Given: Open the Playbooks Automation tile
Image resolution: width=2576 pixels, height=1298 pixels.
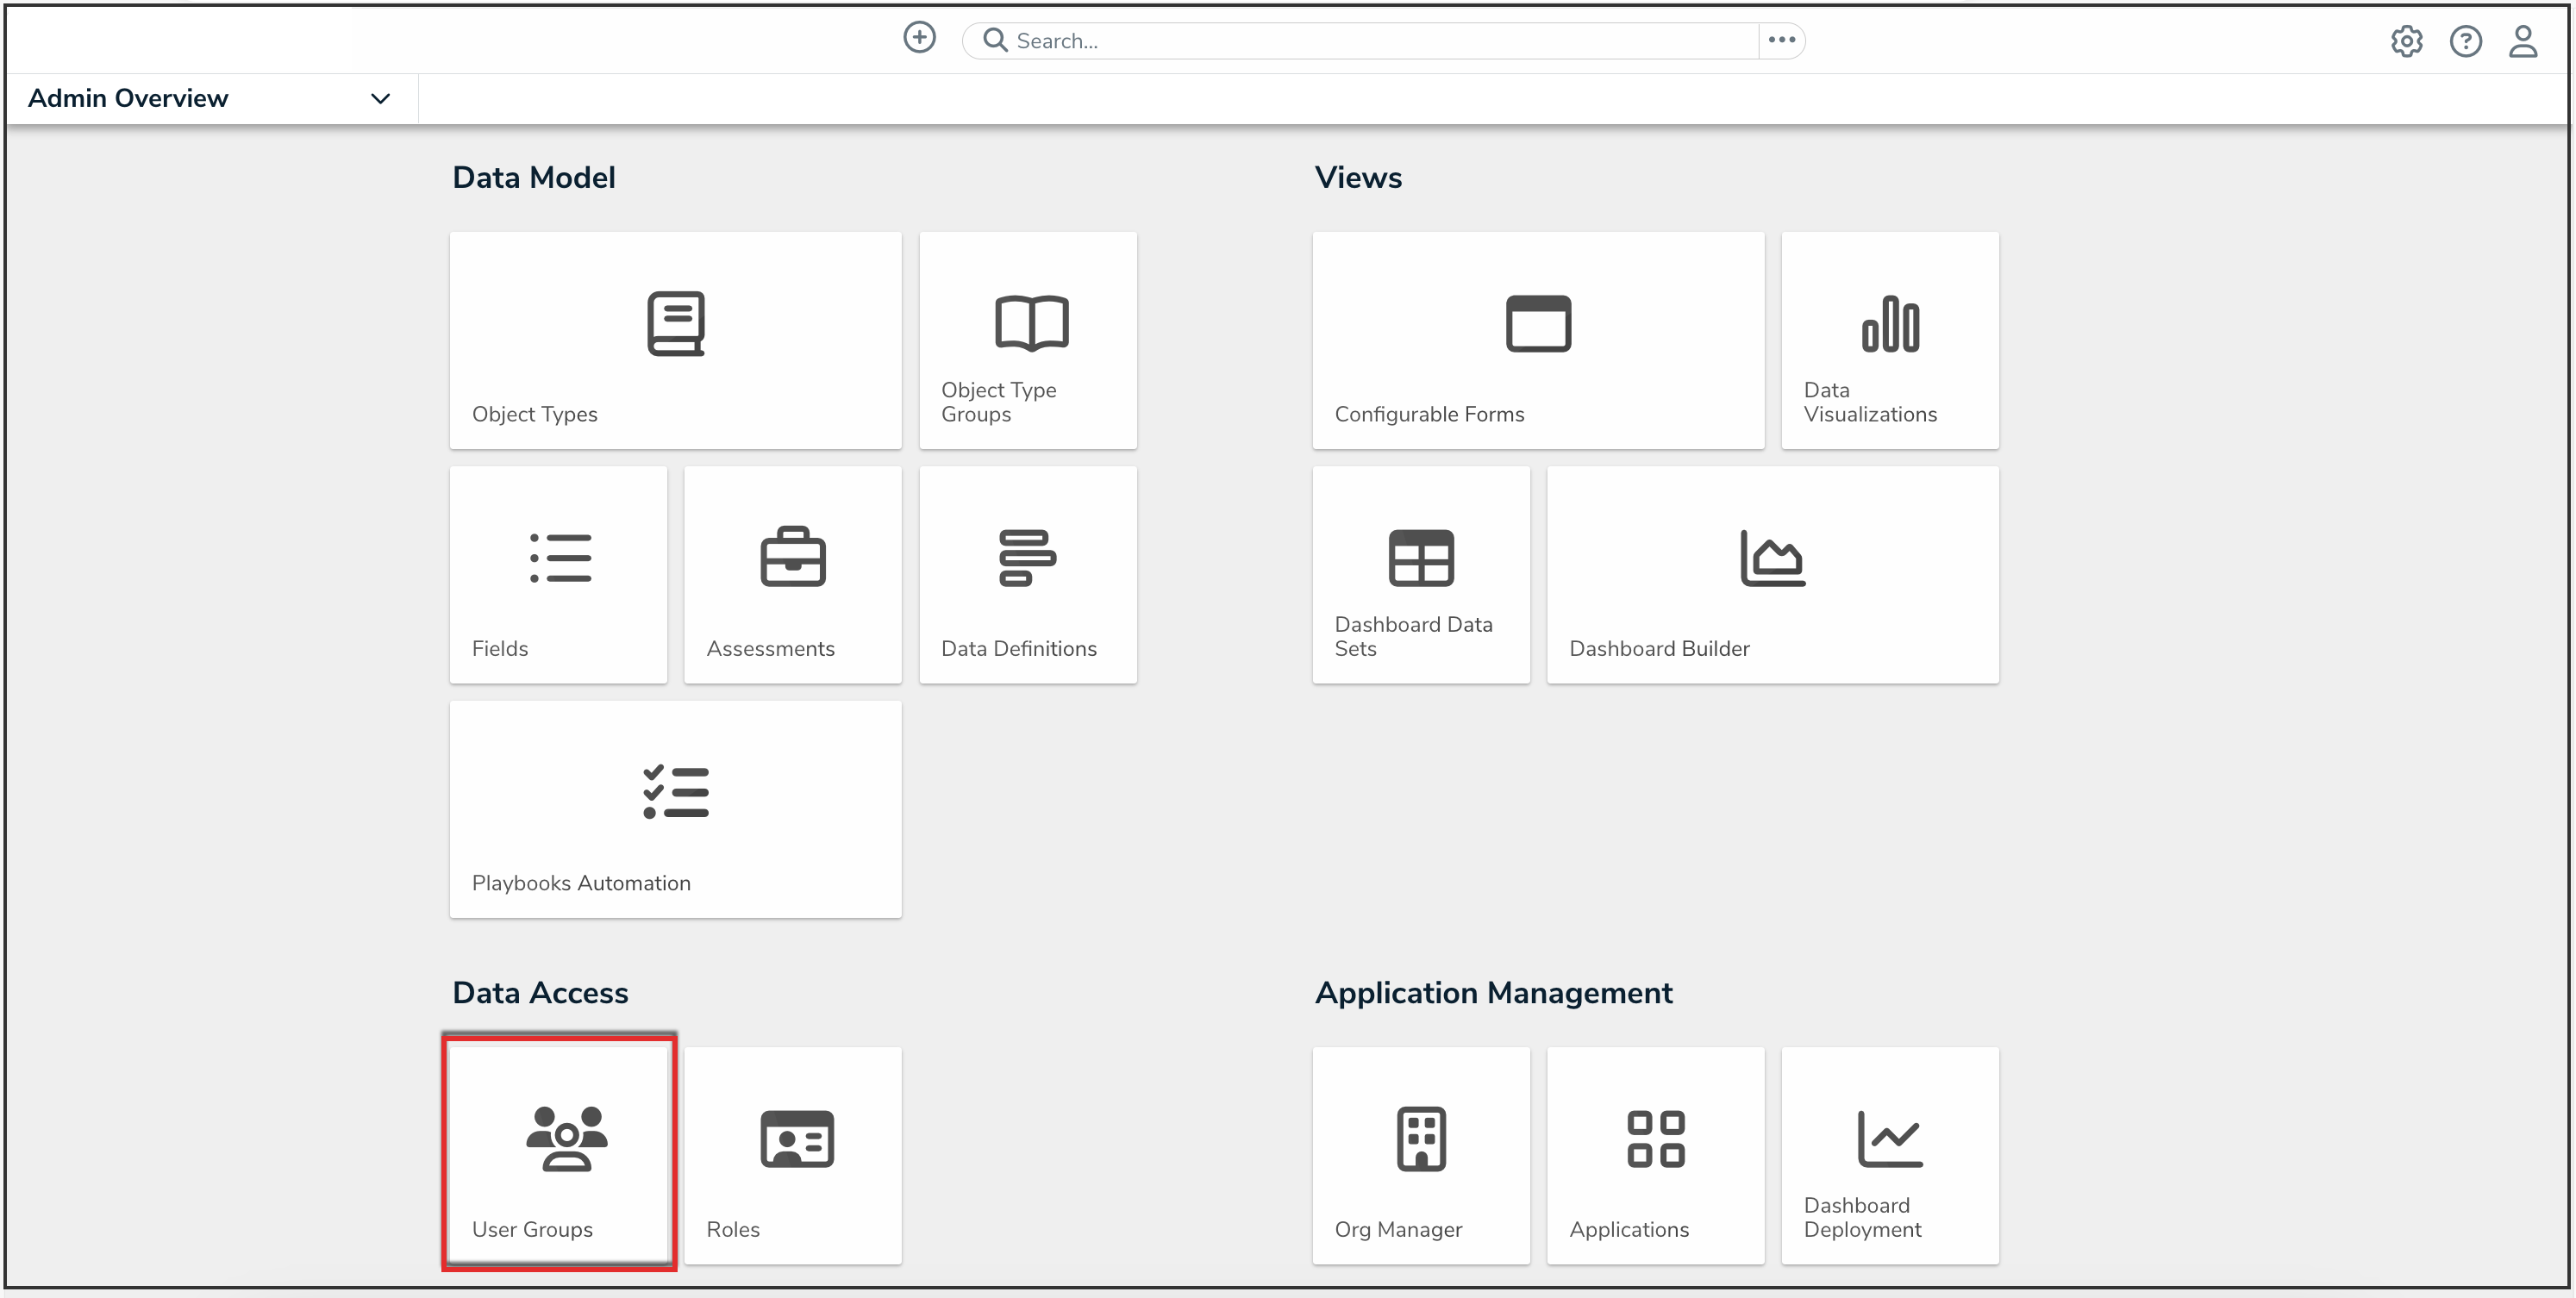Looking at the screenshot, I should click(x=675, y=808).
